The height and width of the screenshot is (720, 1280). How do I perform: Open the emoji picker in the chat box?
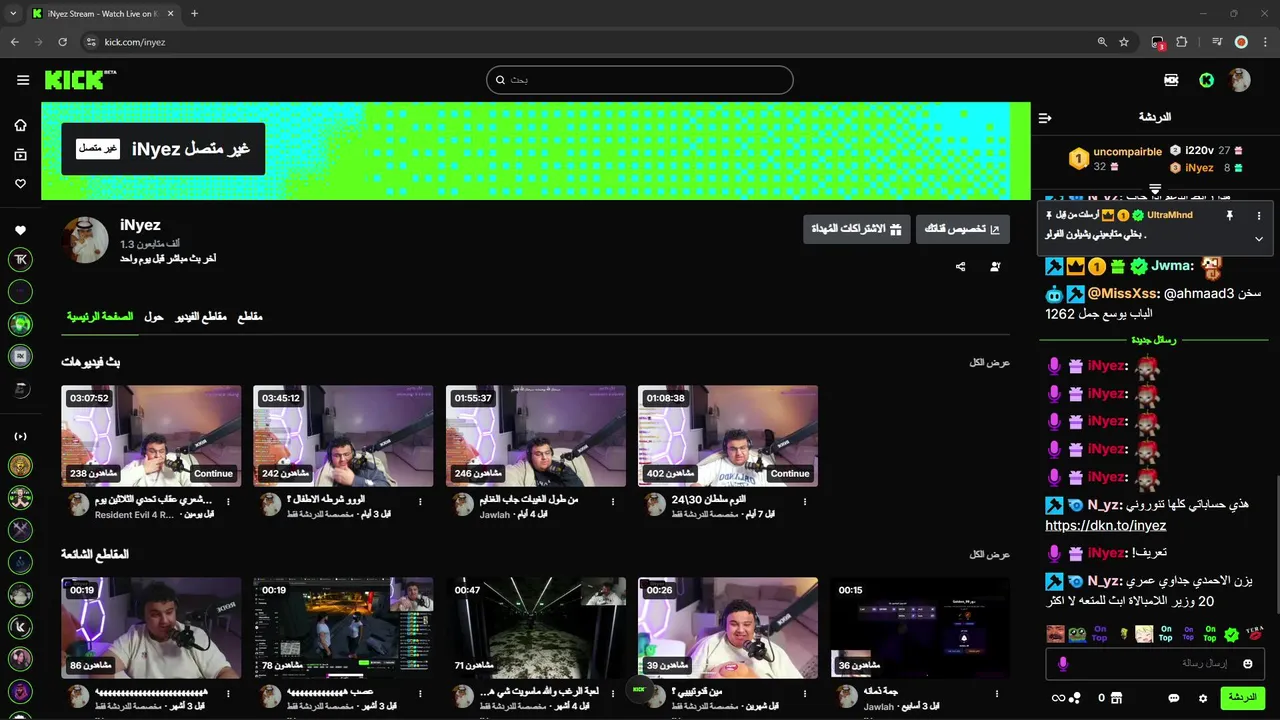point(1248,663)
